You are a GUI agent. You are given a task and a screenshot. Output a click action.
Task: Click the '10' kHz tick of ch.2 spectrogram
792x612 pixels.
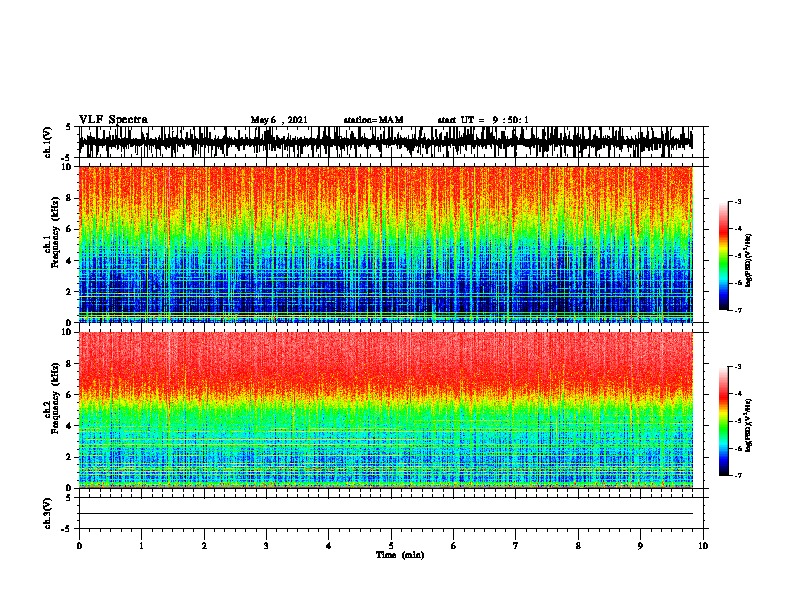click(x=67, y=332)
